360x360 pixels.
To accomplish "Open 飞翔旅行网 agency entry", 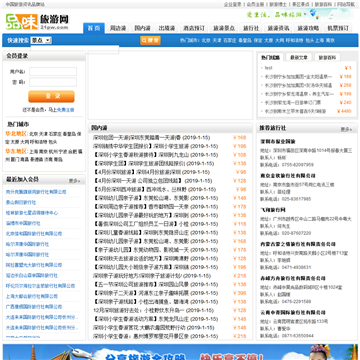I will (273, 210).
